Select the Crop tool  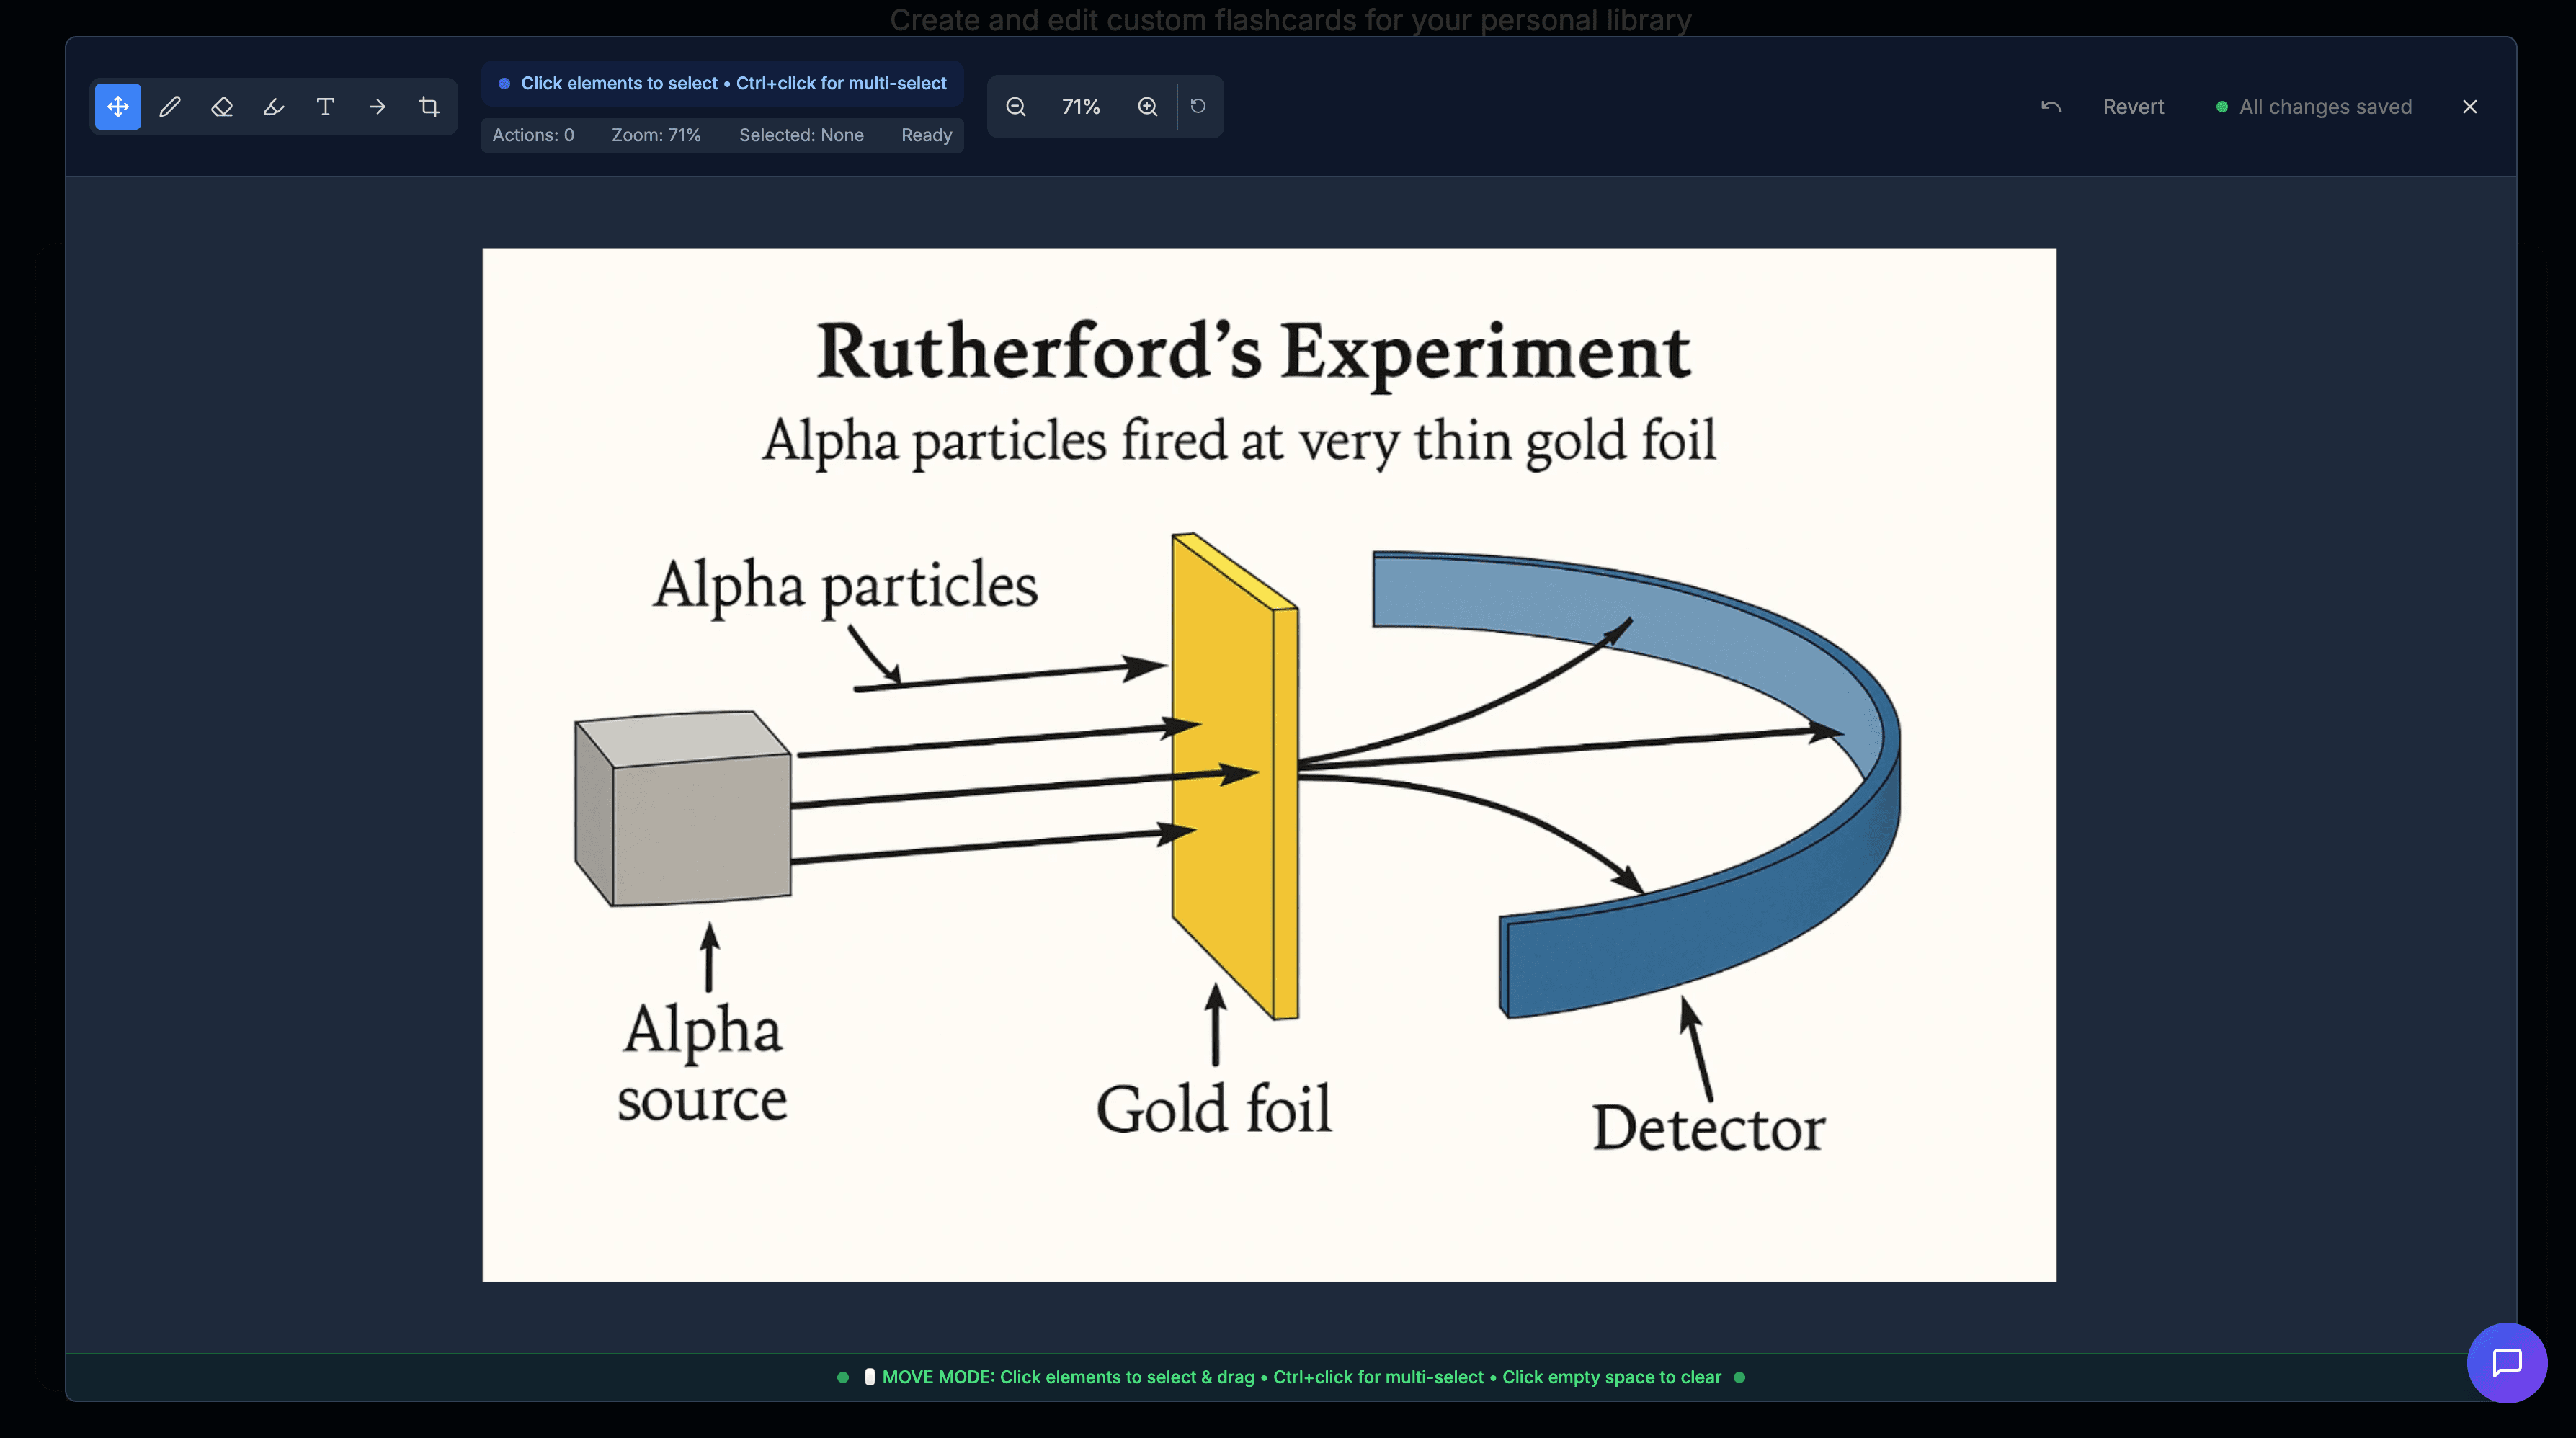[x=429, y=106]
